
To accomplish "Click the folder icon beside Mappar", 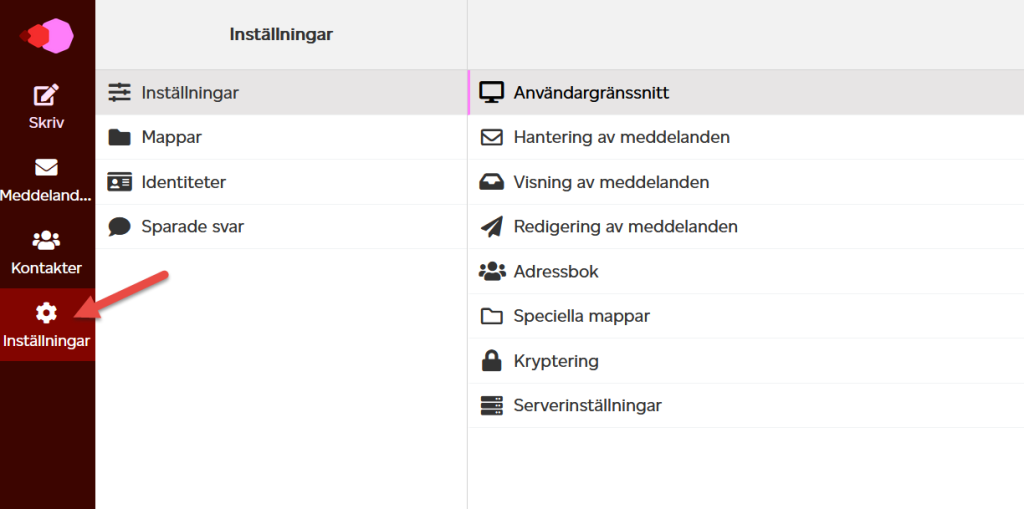I will tap(120, 137).
